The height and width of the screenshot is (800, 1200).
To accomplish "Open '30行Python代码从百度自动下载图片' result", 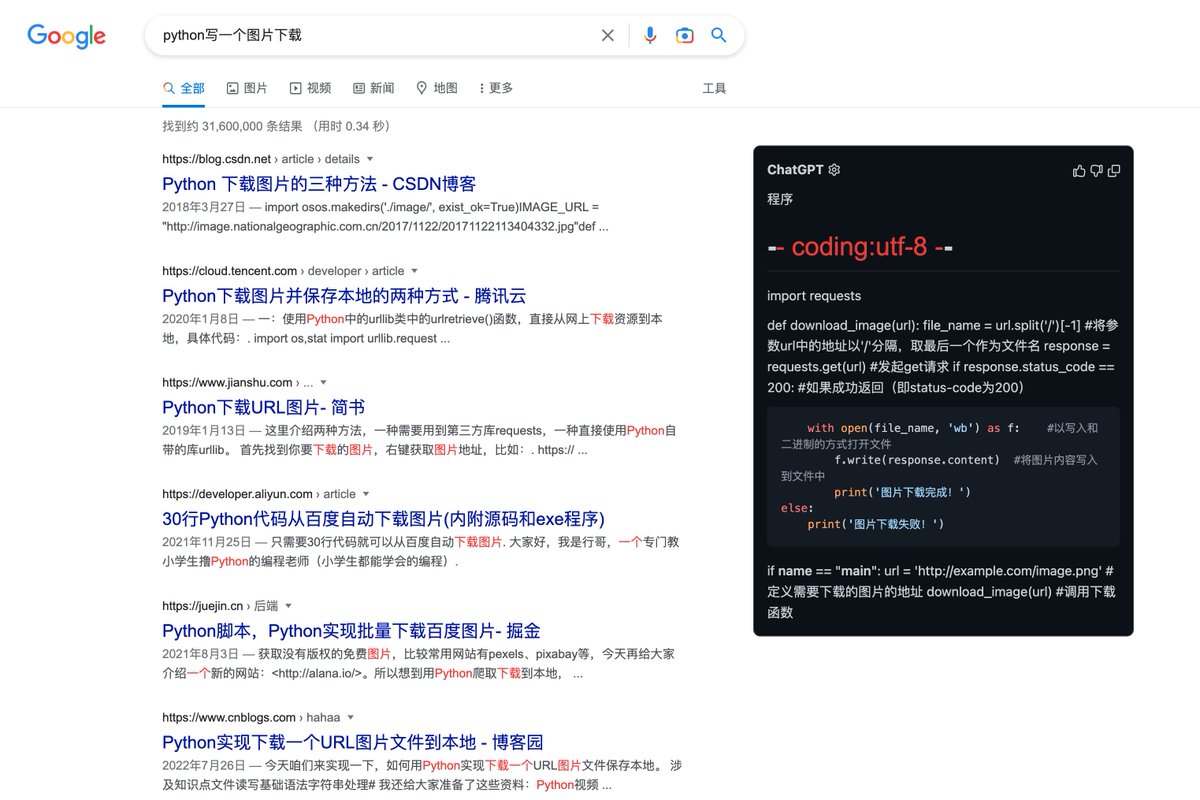I will click(383, 519).
